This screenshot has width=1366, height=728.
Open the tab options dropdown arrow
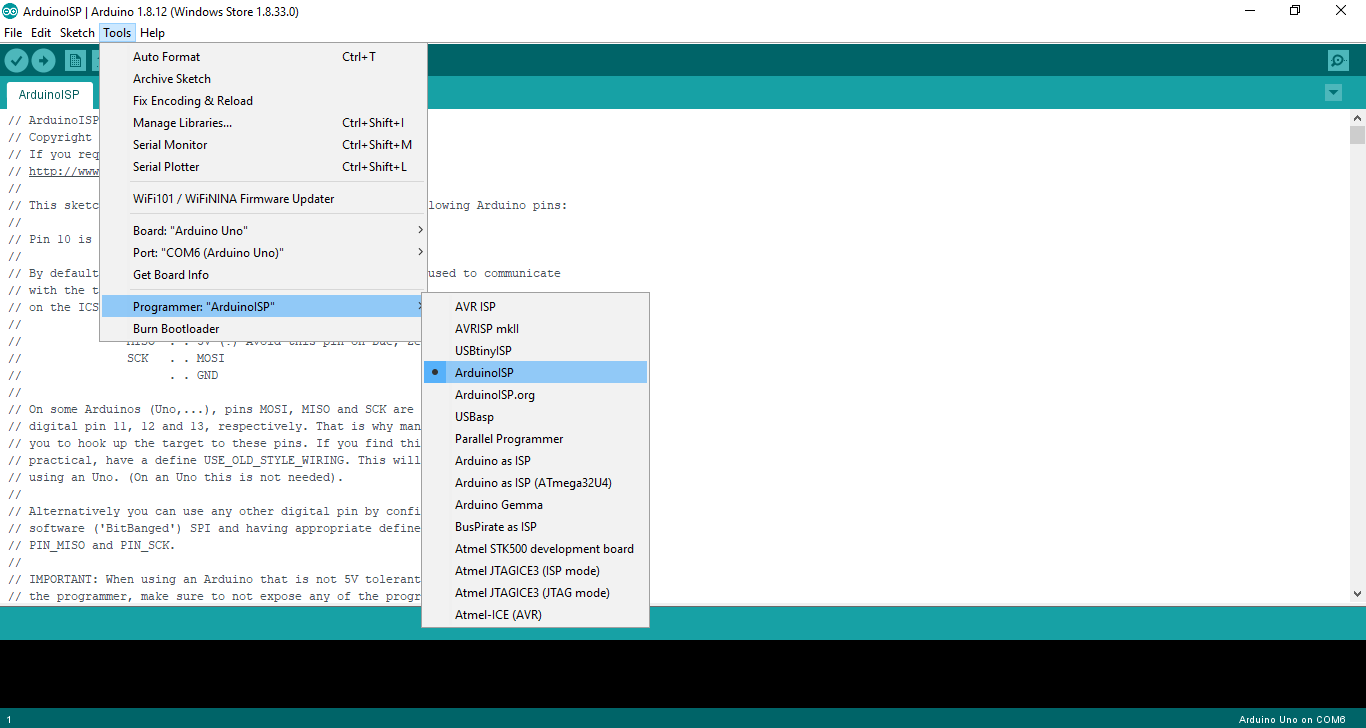(1333, 93)
